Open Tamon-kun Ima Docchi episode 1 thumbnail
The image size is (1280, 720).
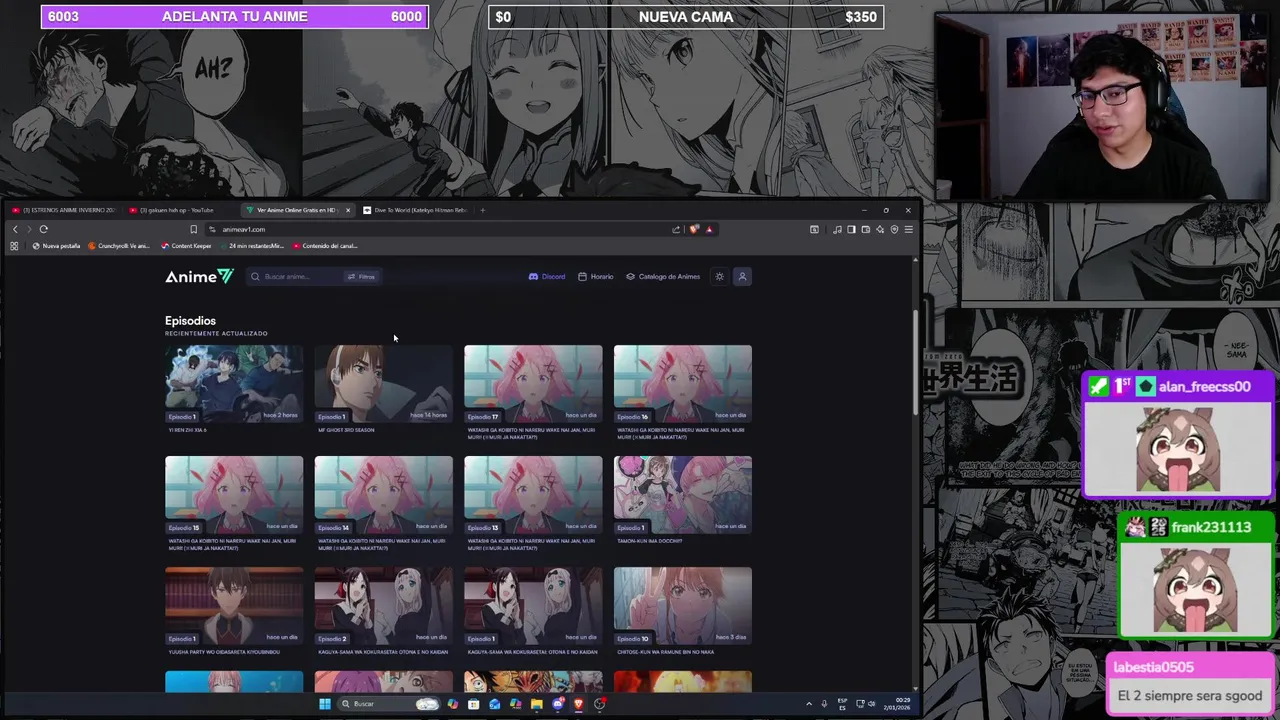tap(682, 494)
